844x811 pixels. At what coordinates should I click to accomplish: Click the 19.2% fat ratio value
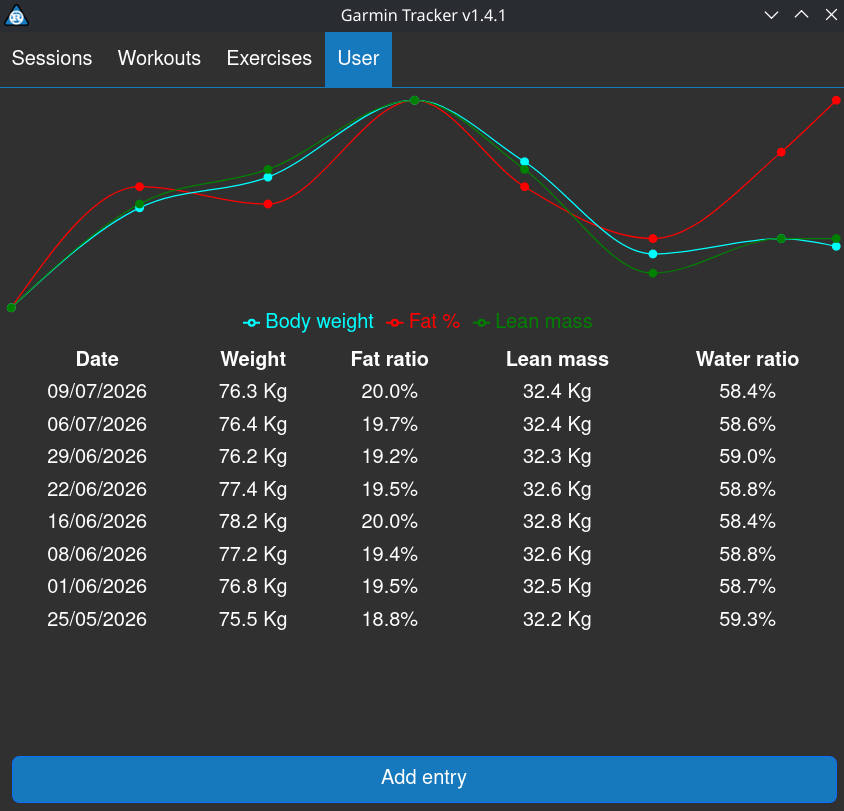coord(390,456)
